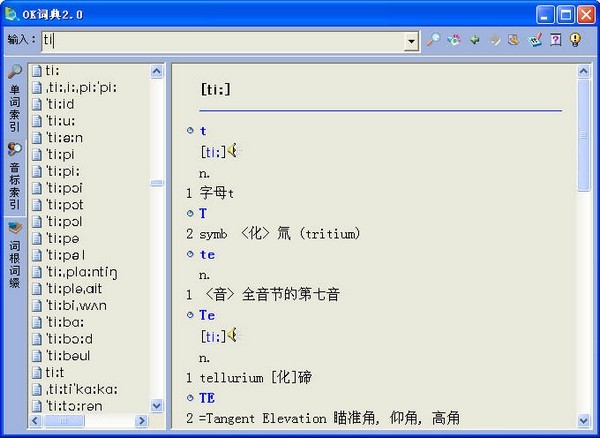Screen dimensions: 600x438
Task: Open the help question mark icon
Action: [x=555, y=39]
